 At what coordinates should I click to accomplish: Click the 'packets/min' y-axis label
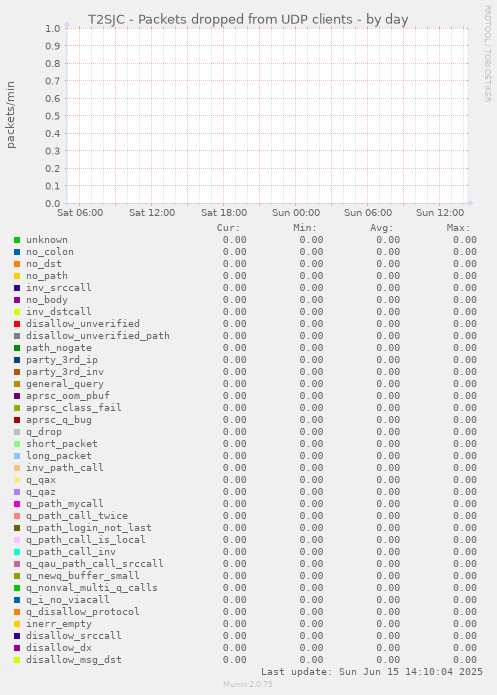pos(11,115)
